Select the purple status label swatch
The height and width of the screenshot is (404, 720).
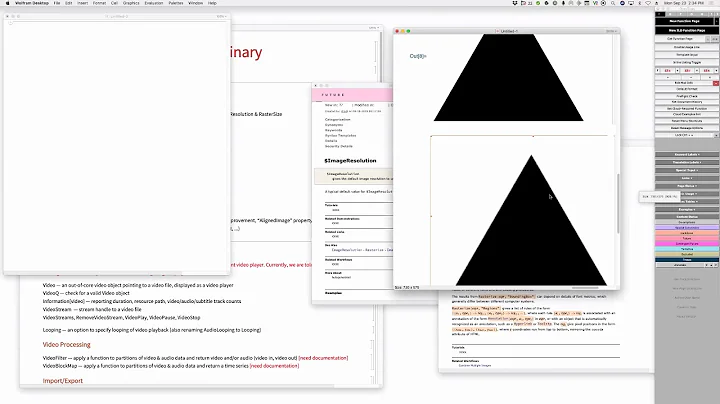click(687, 228)
